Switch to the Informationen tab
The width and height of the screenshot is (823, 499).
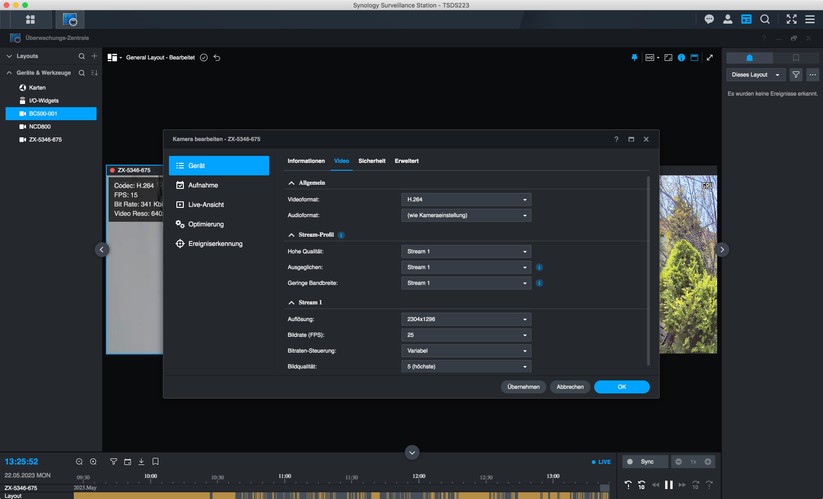[306, 161]
